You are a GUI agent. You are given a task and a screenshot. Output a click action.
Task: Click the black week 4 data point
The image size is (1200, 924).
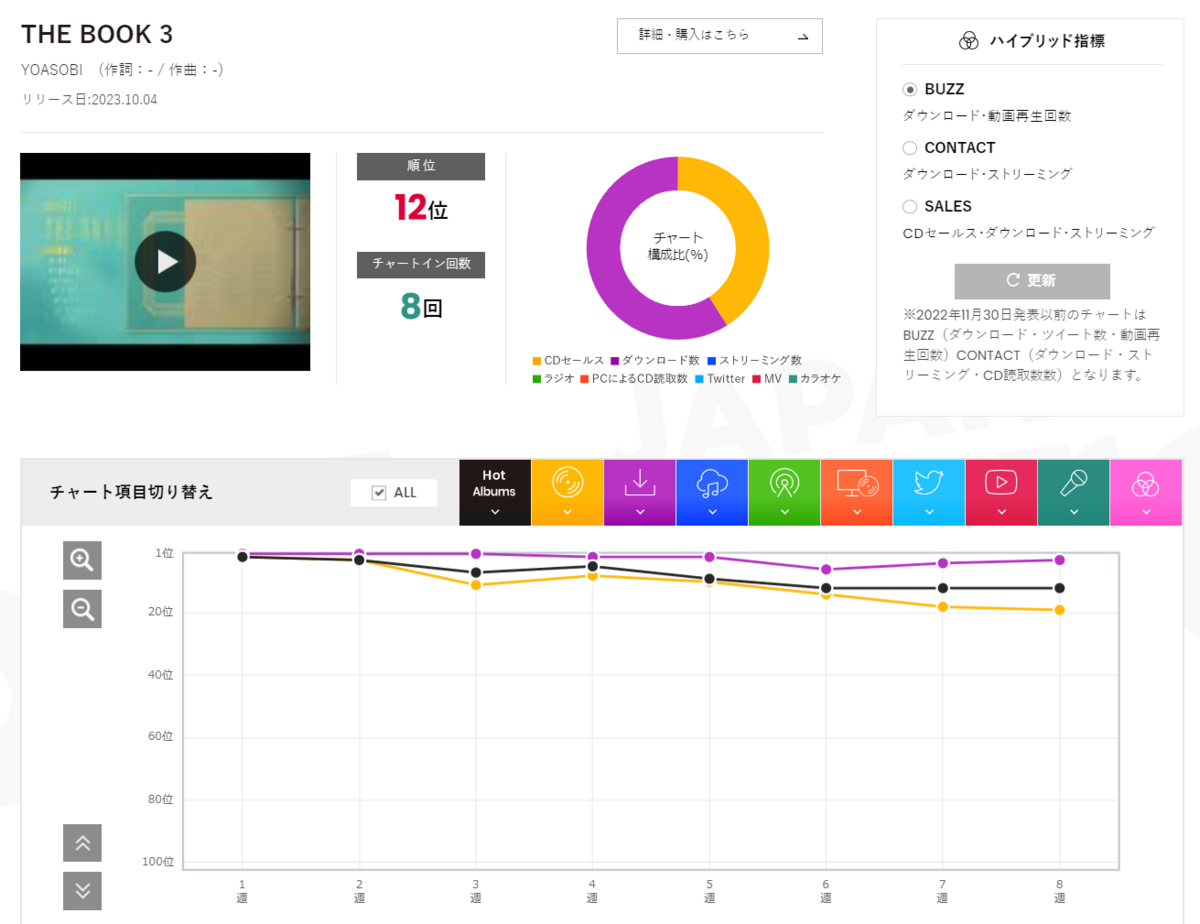pos(592,567)
